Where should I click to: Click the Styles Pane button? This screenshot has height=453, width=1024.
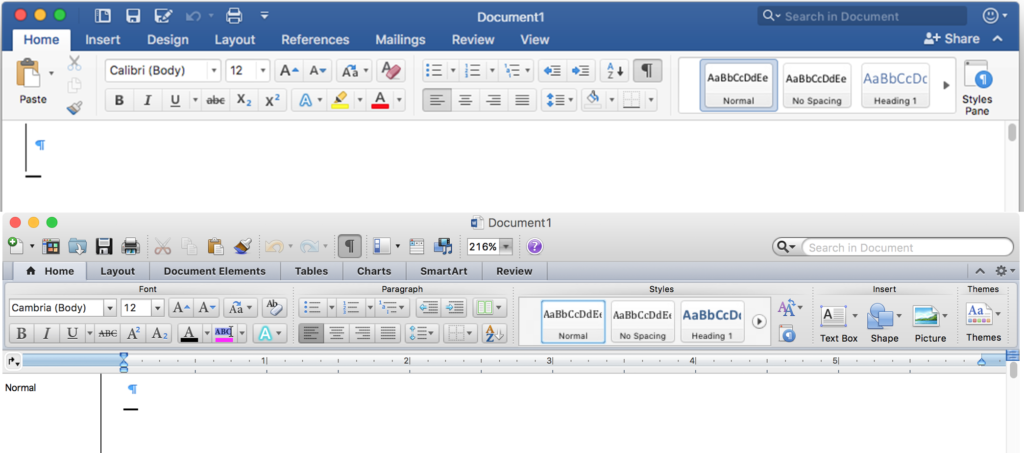[976, 86]
